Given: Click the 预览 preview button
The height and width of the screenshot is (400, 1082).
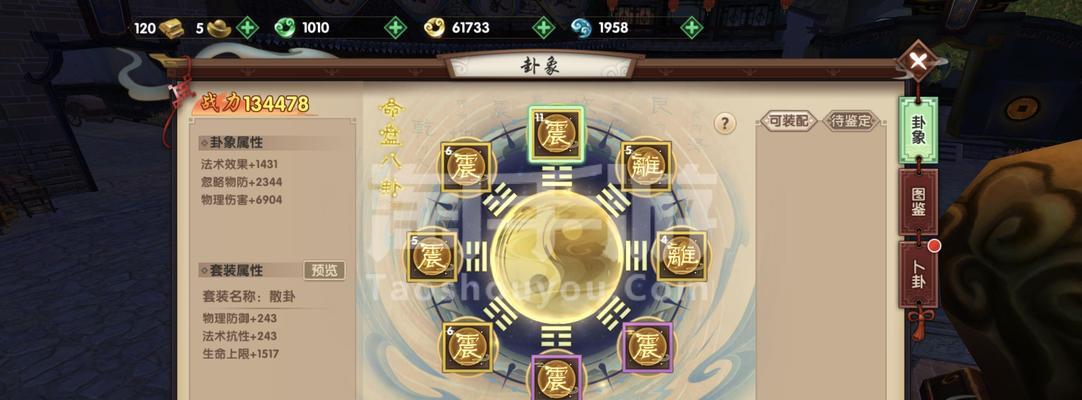Looking at the screenshot, I should pyautogui.click(x=324, y=270).
